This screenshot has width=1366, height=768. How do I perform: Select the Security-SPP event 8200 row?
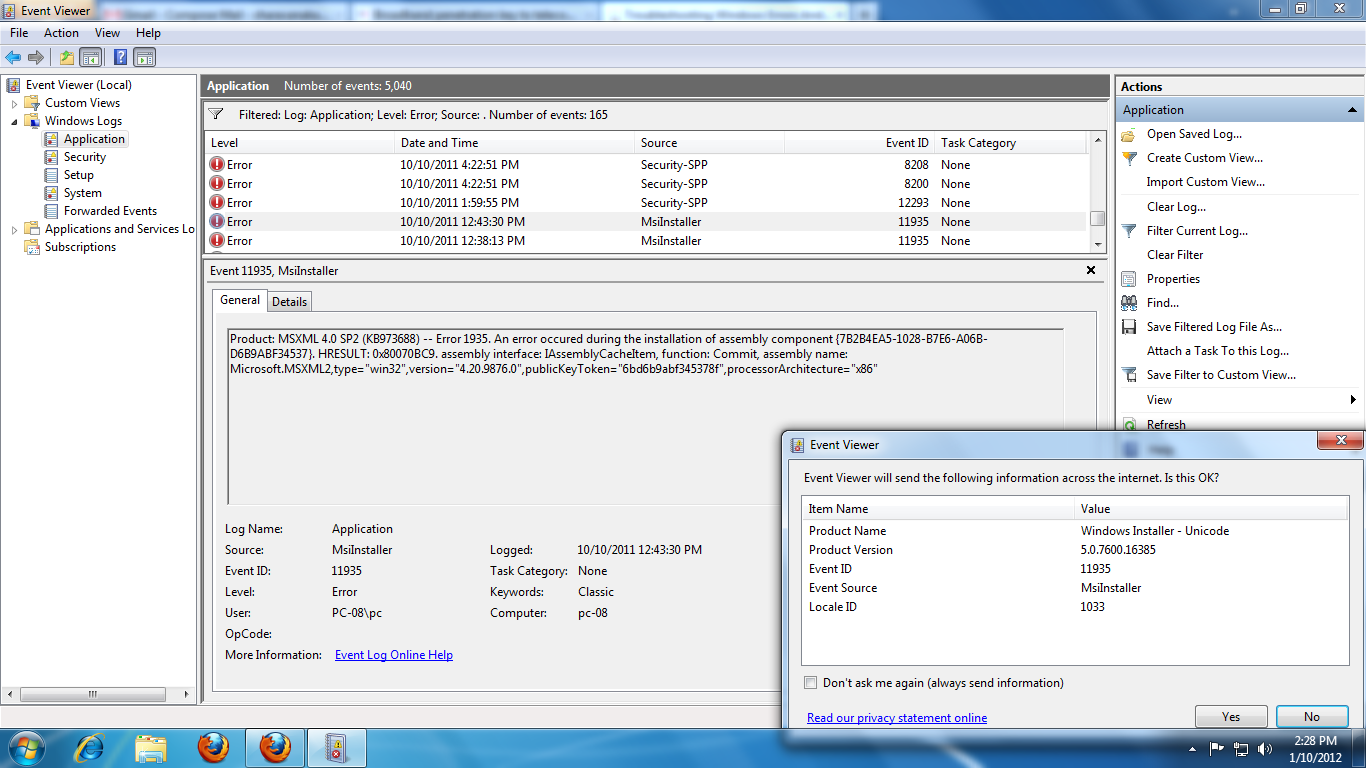coord(646,184)
